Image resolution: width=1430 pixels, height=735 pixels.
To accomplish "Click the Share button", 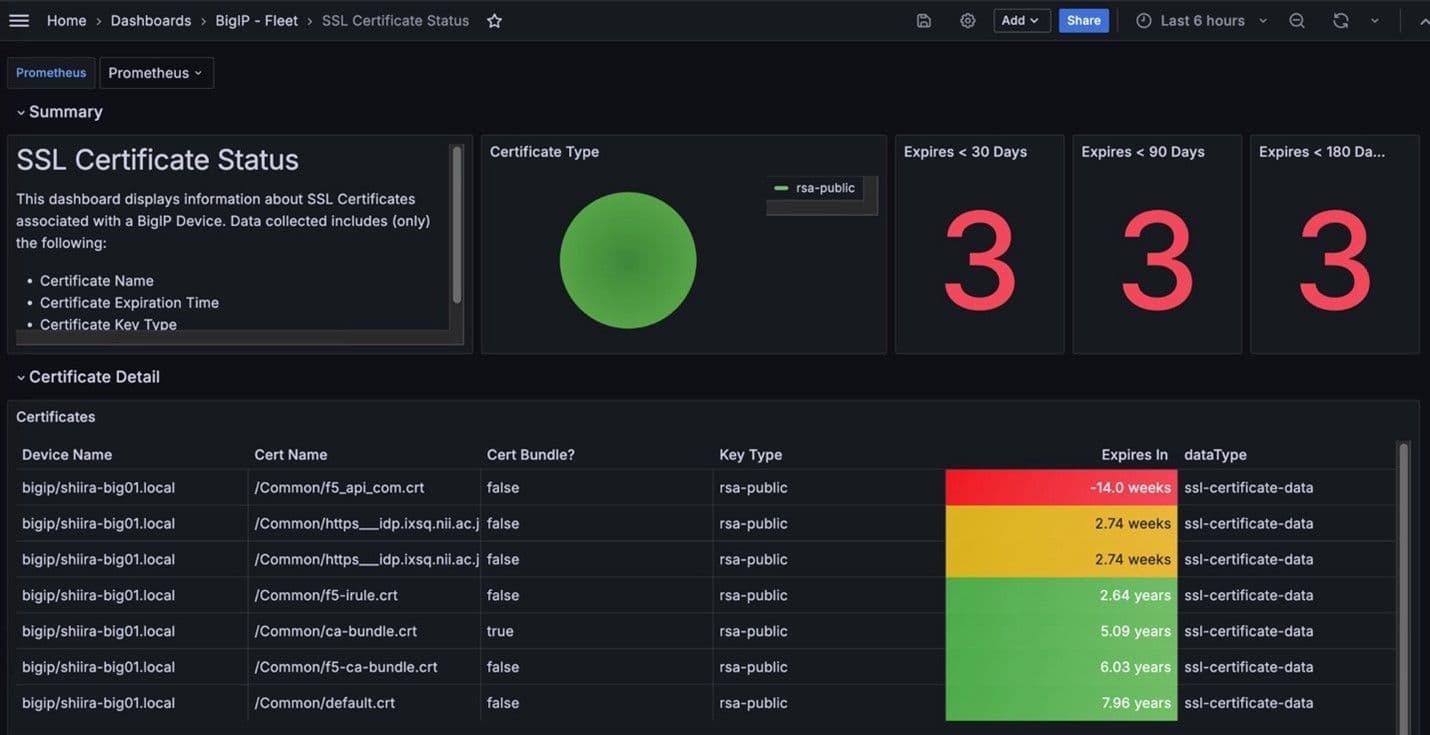I will tap(1083, 21).
